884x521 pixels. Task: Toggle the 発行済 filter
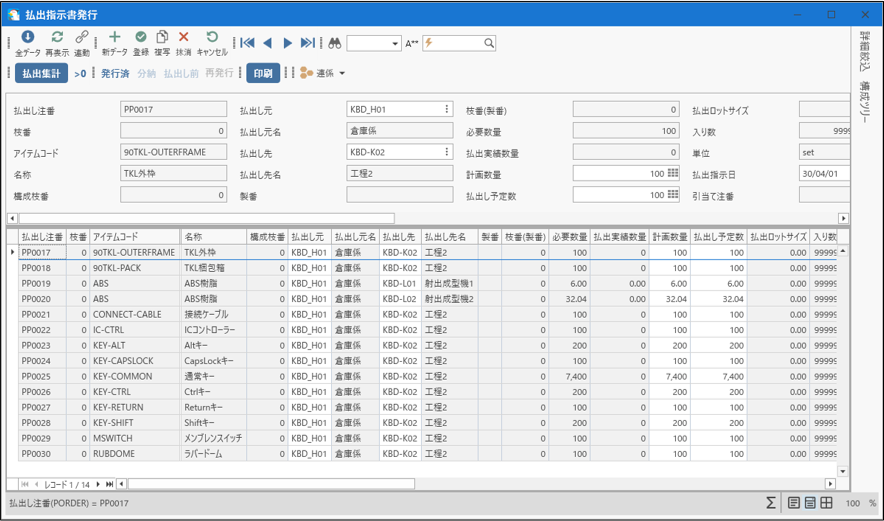(115, 73)
